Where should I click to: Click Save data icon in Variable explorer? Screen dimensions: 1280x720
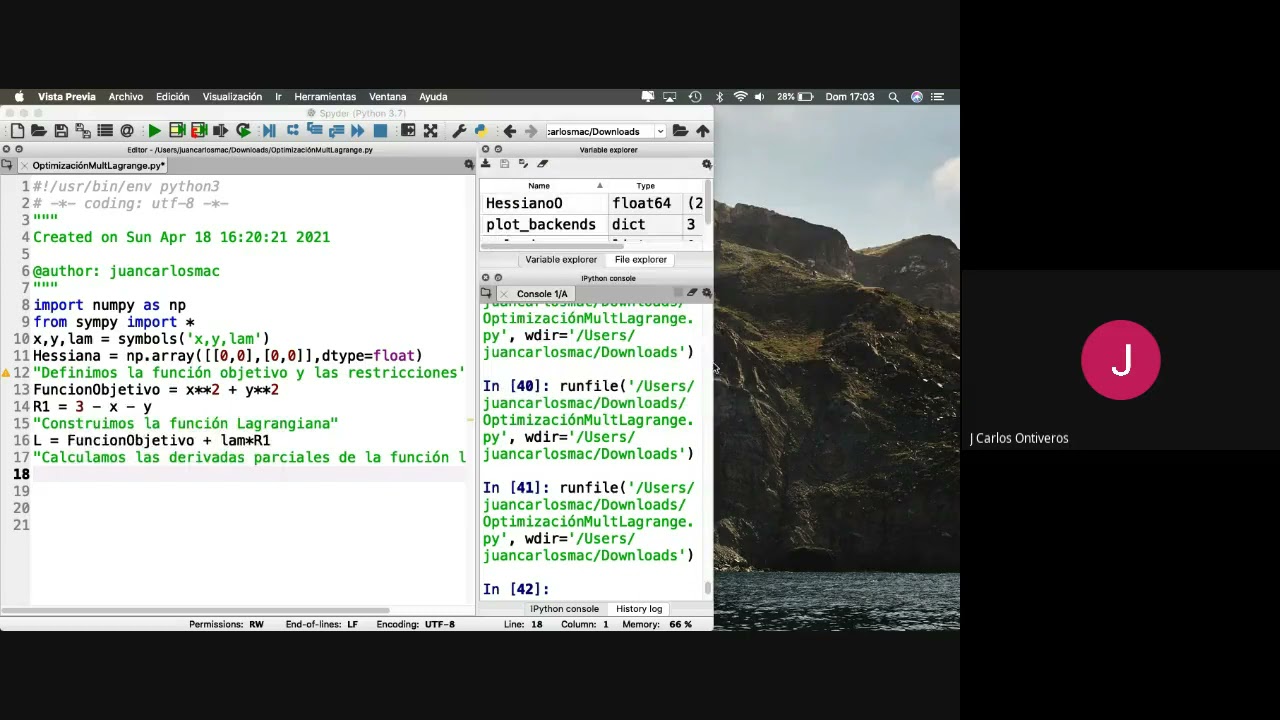(x=504, y=164)
